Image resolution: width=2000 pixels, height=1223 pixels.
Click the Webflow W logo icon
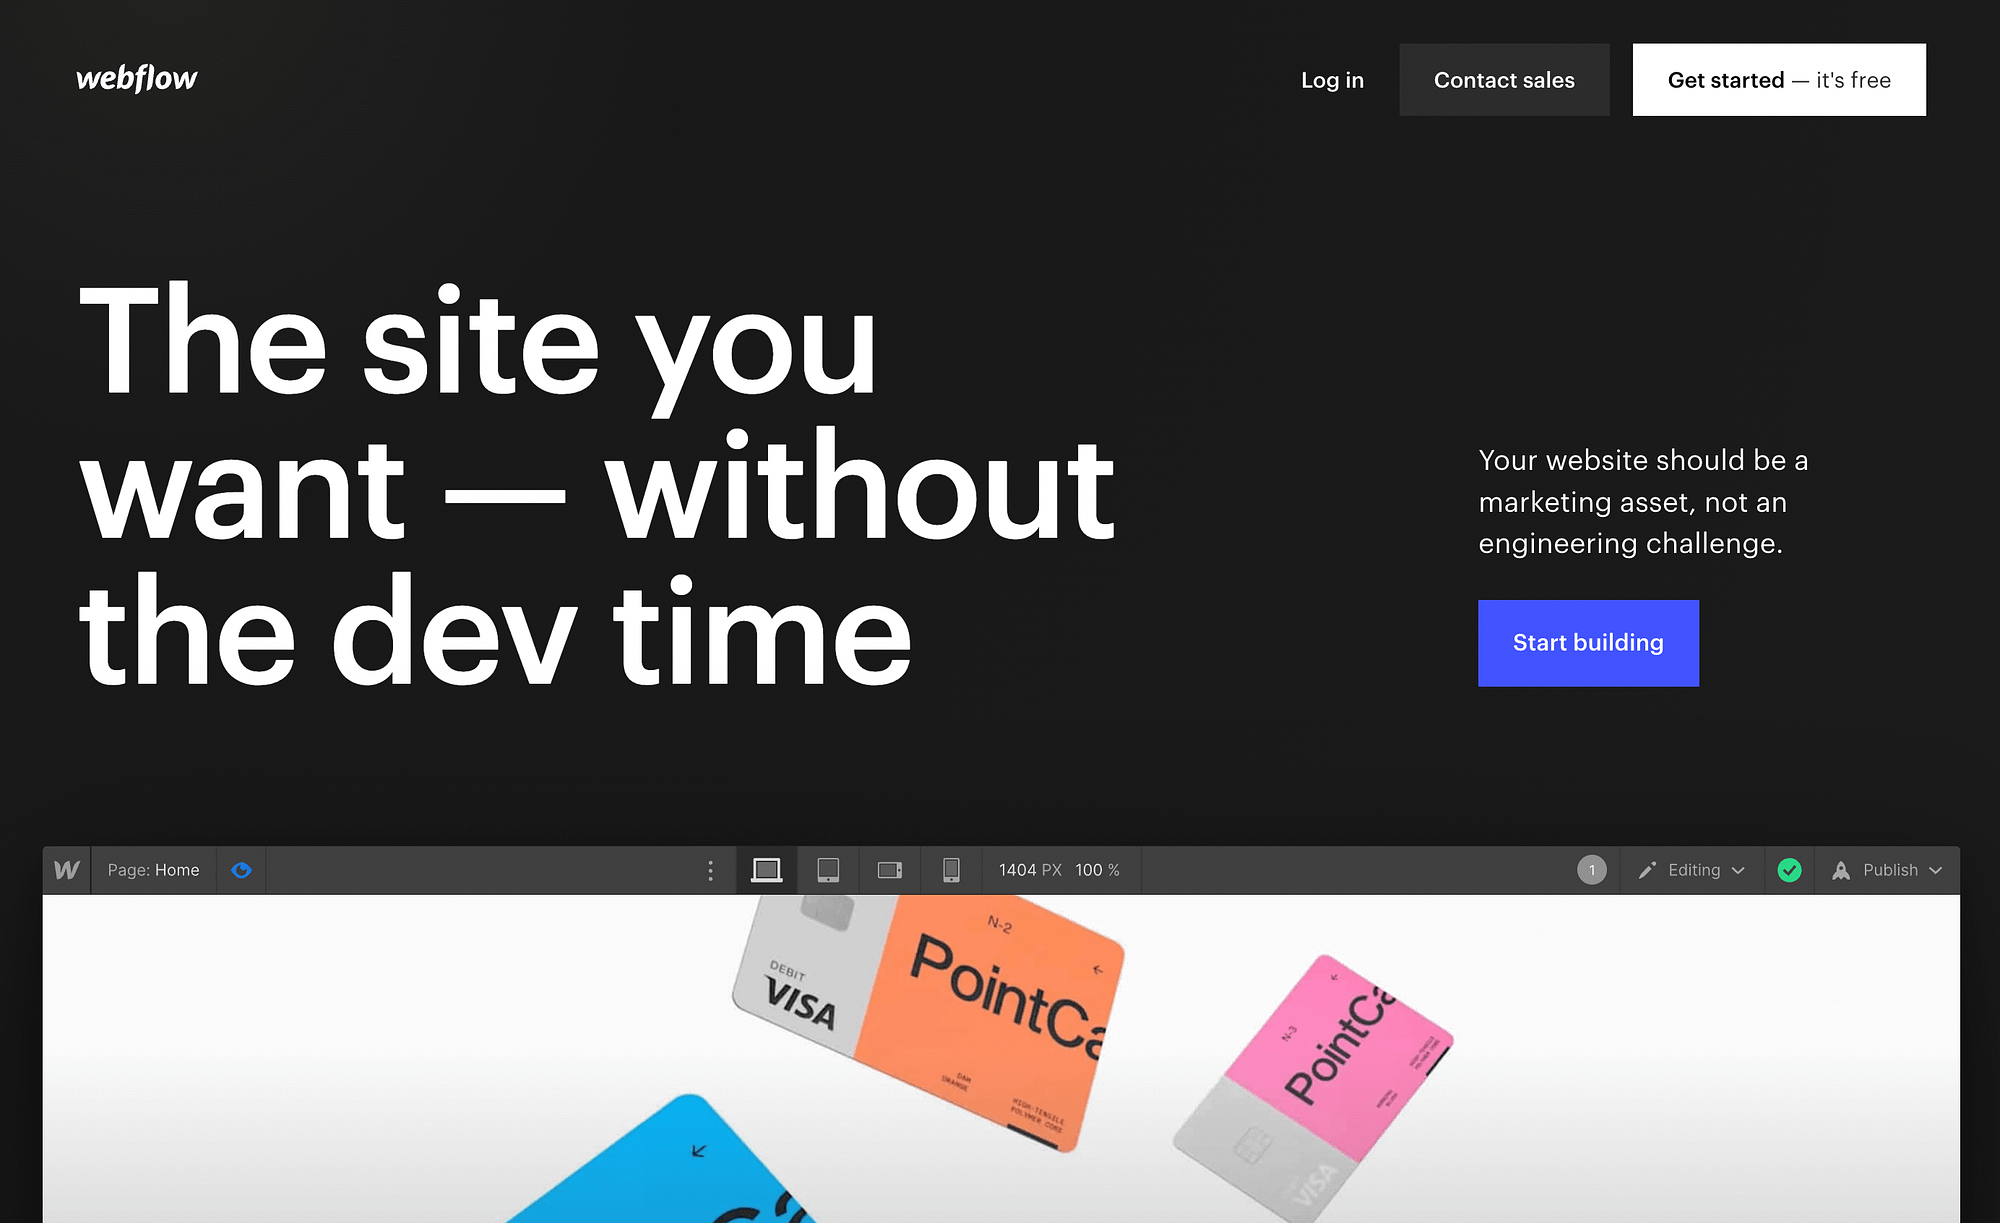66,869
